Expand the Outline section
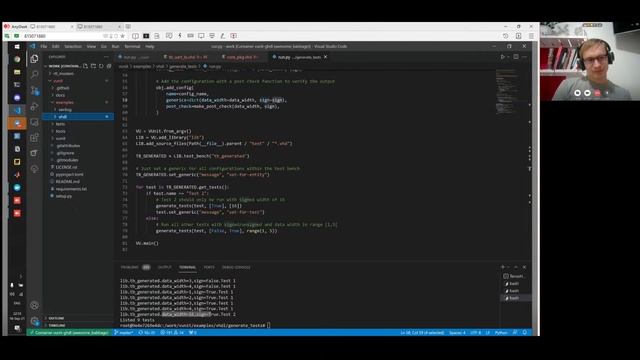 (56, 318)
